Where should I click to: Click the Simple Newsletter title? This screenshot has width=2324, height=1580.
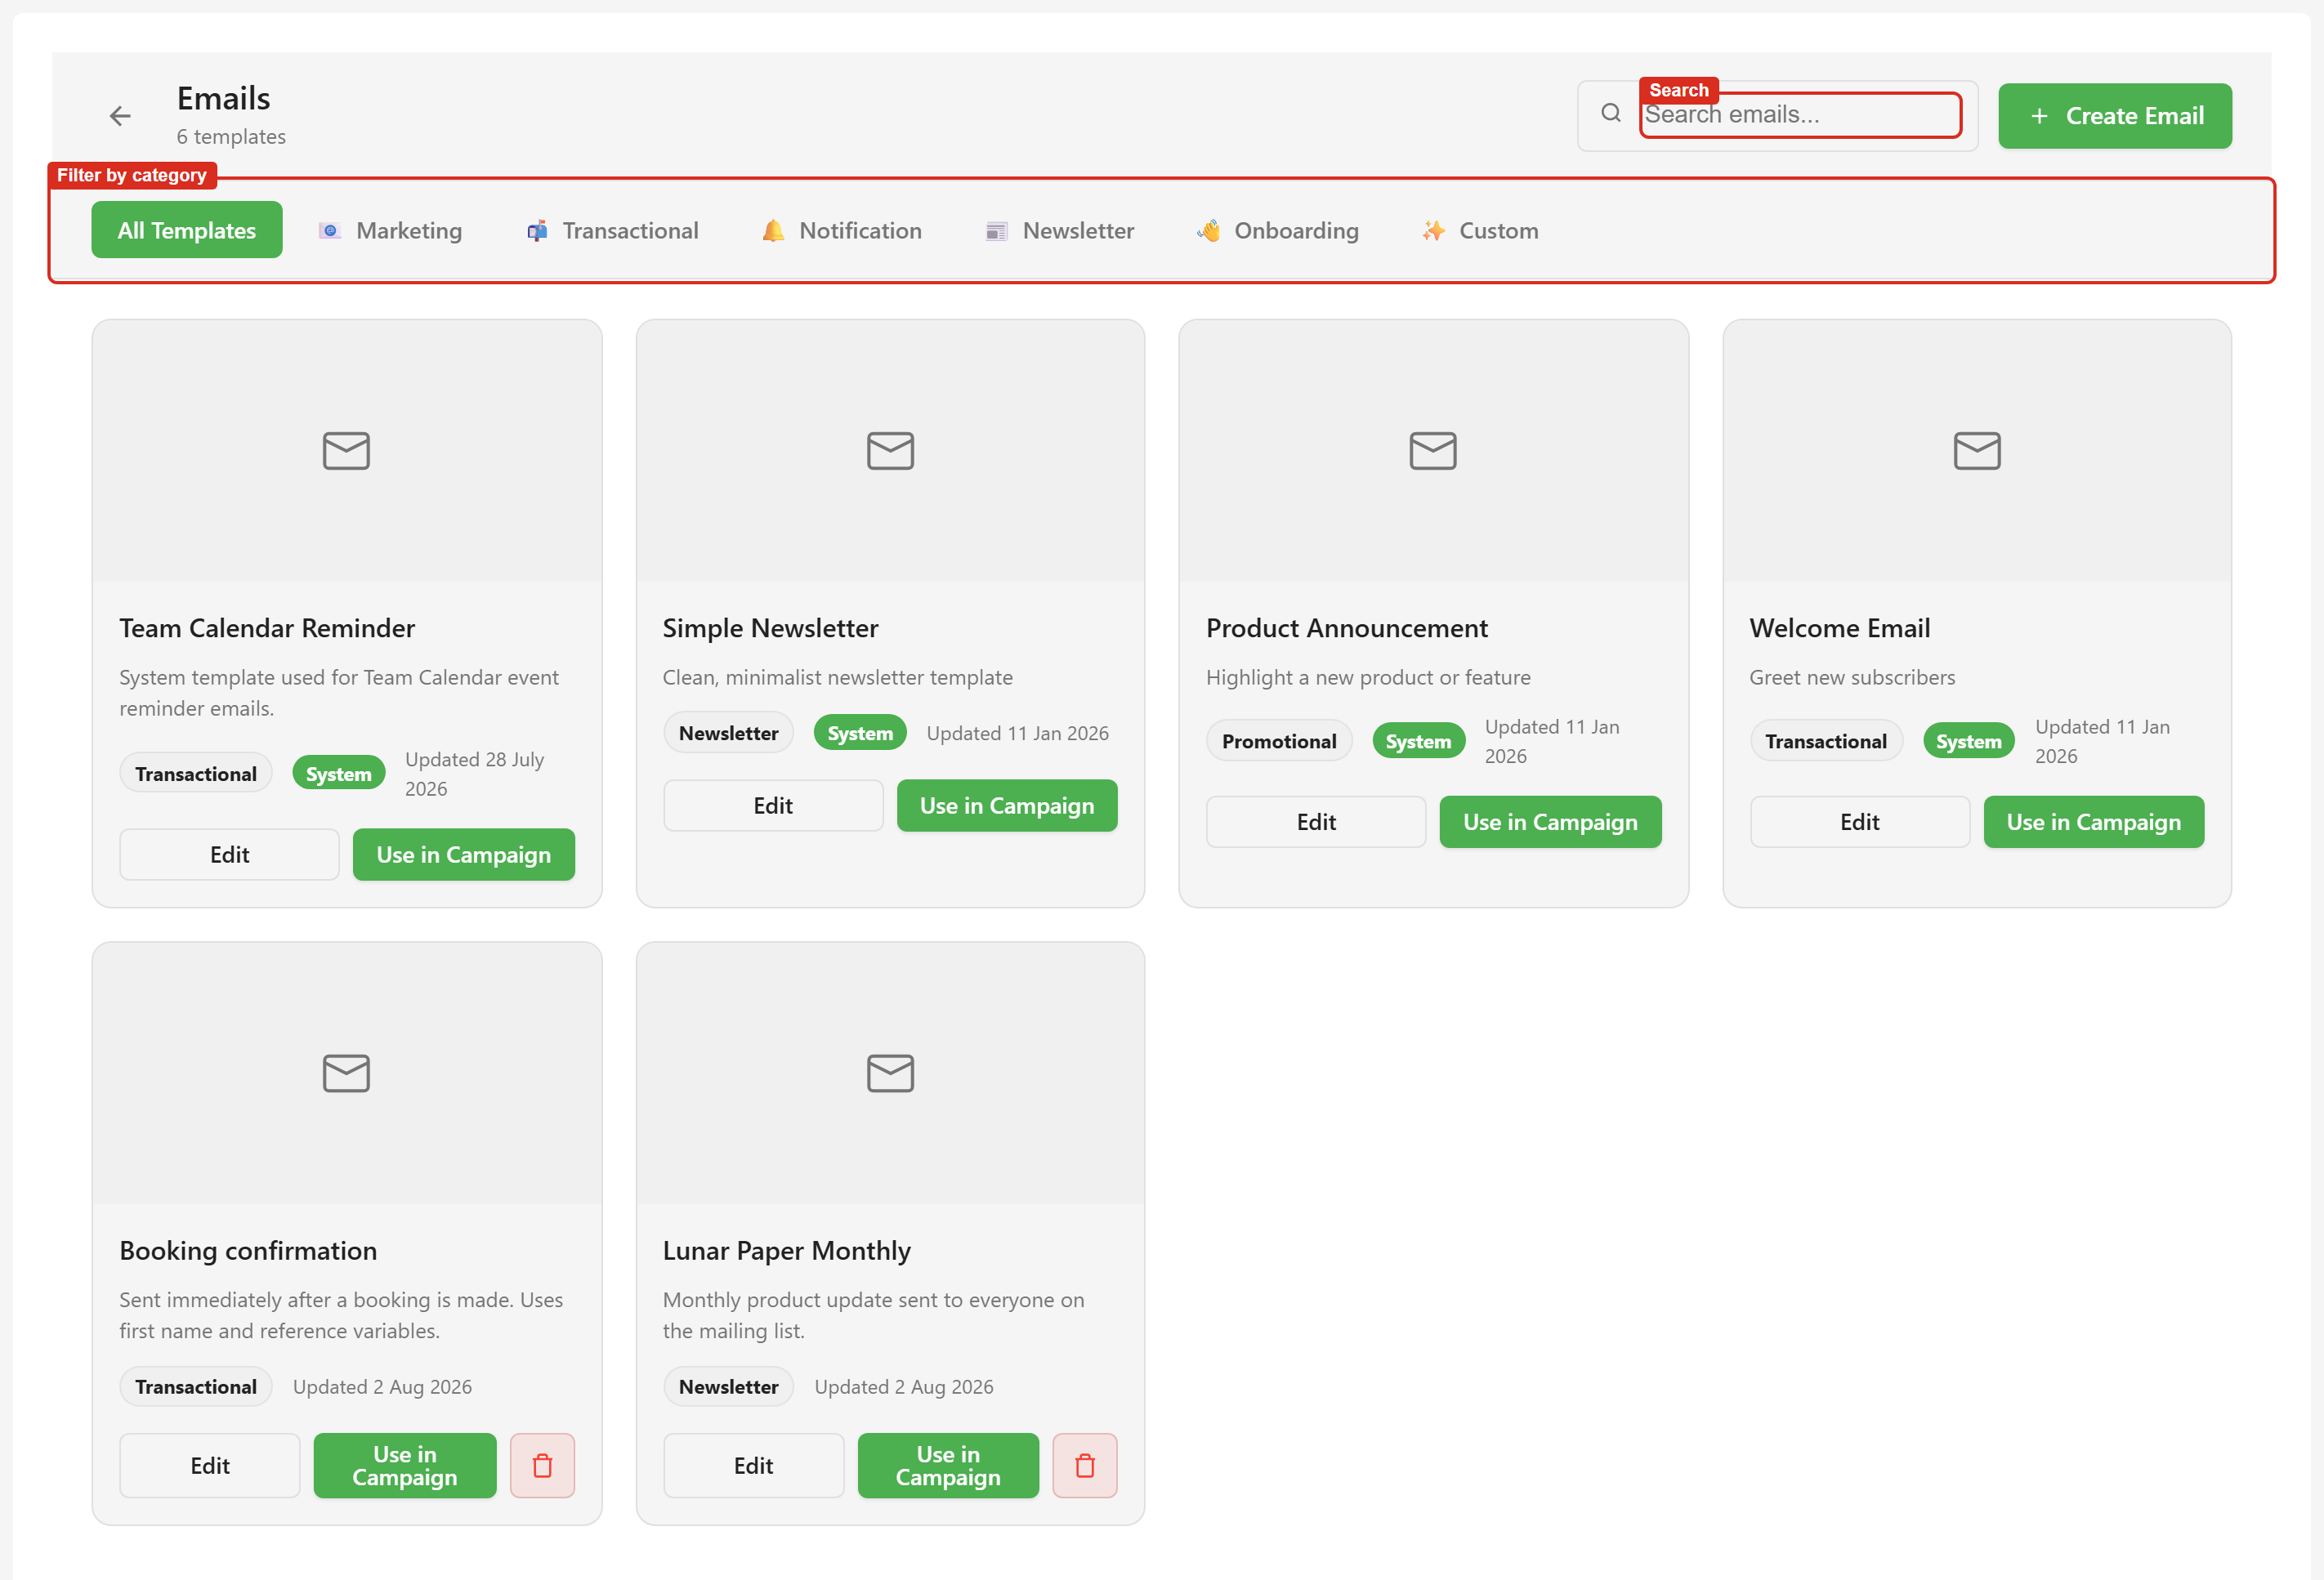tap(770, 628)
